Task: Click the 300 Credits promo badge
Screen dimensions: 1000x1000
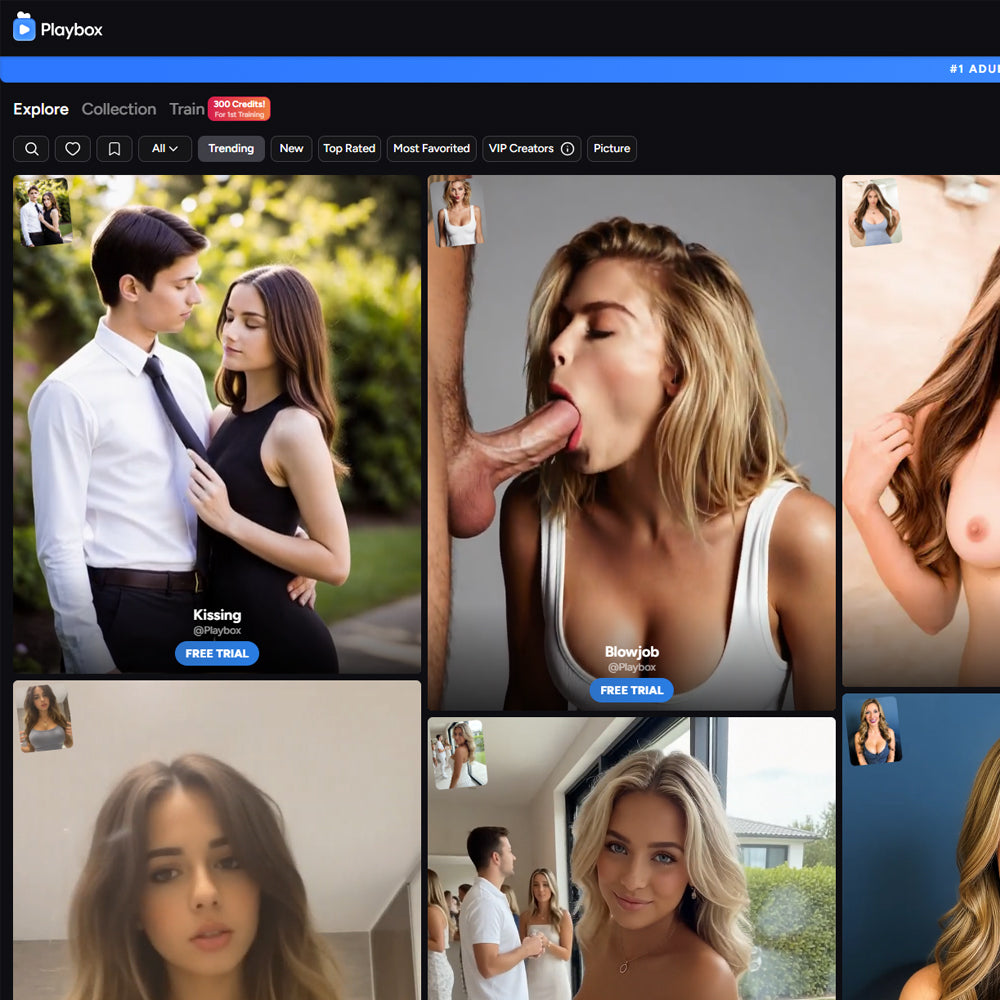Action: pos(239,109)
